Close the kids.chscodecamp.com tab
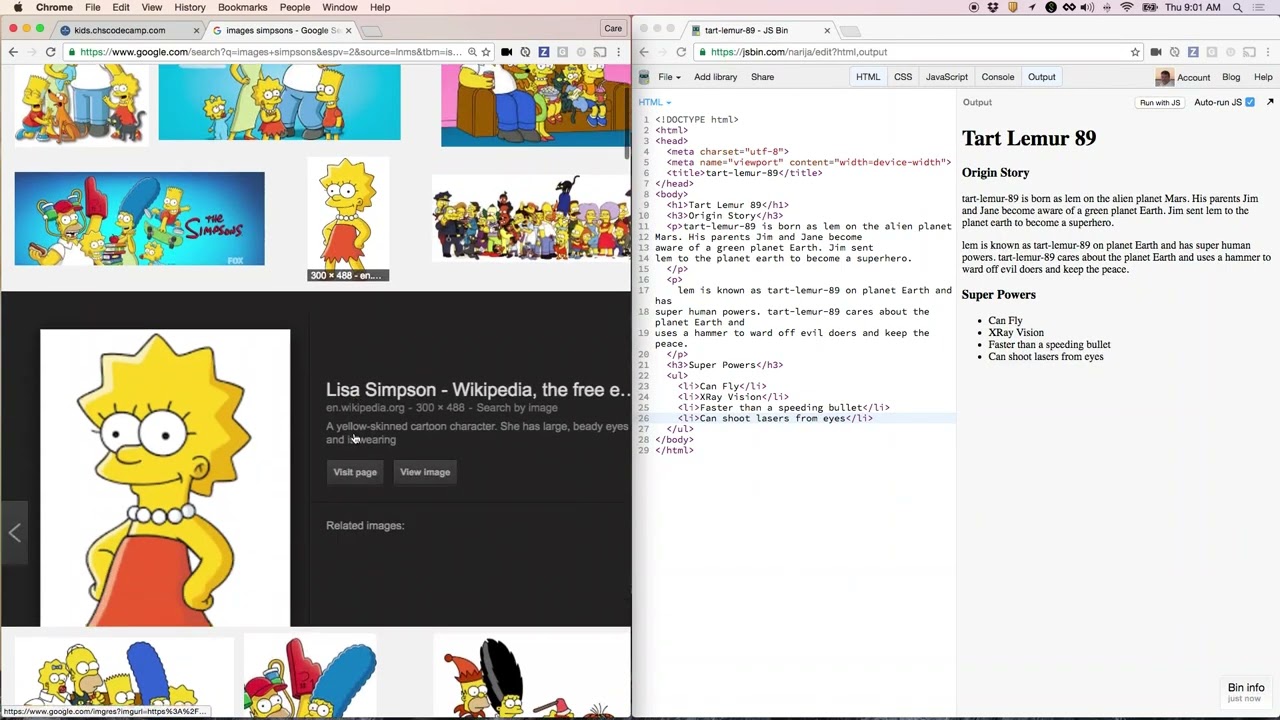 click(196, 30)
